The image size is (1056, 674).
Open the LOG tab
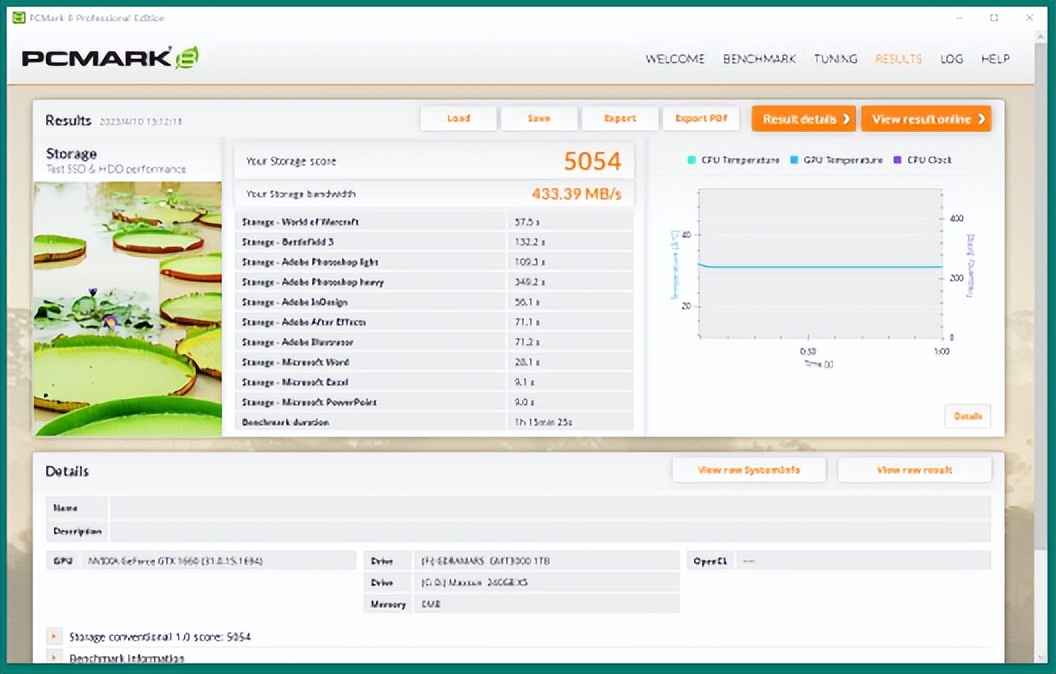coord(951,59)
